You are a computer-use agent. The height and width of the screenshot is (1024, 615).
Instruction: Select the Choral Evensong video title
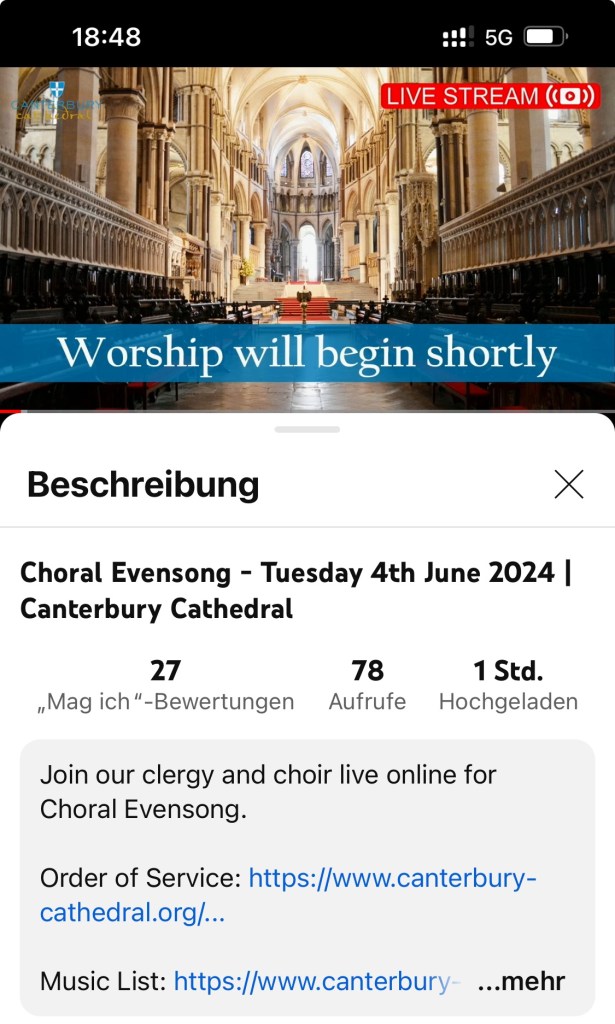click(x=296, y=590)
